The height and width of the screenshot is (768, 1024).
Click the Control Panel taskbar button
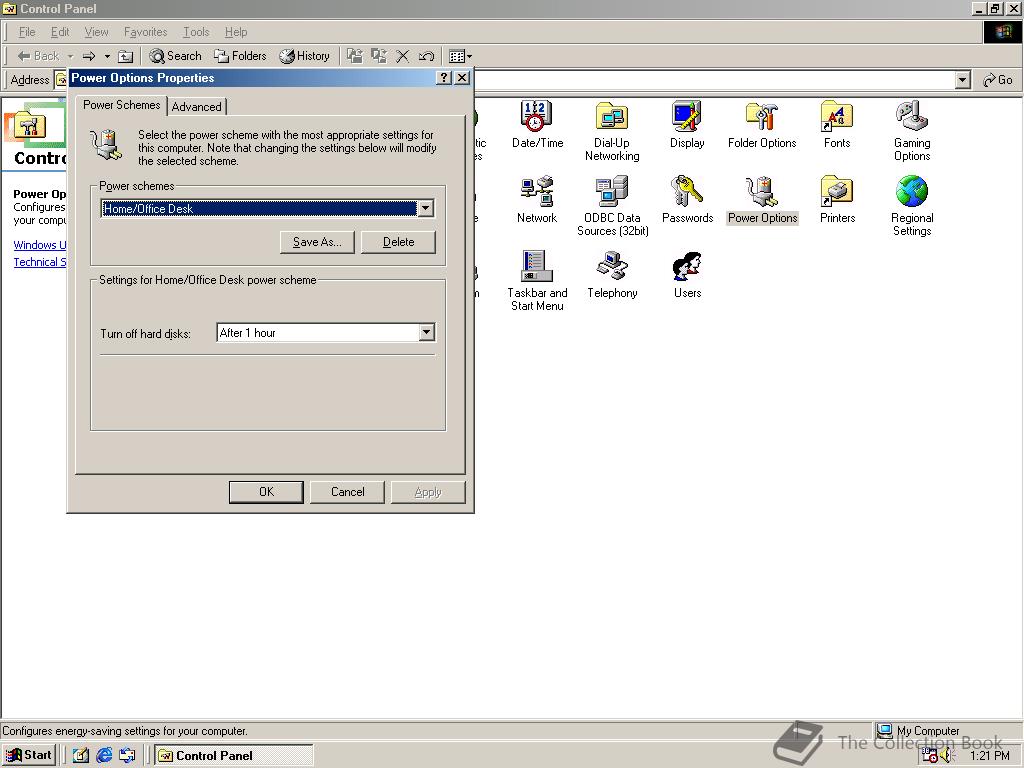coord(234,755)
